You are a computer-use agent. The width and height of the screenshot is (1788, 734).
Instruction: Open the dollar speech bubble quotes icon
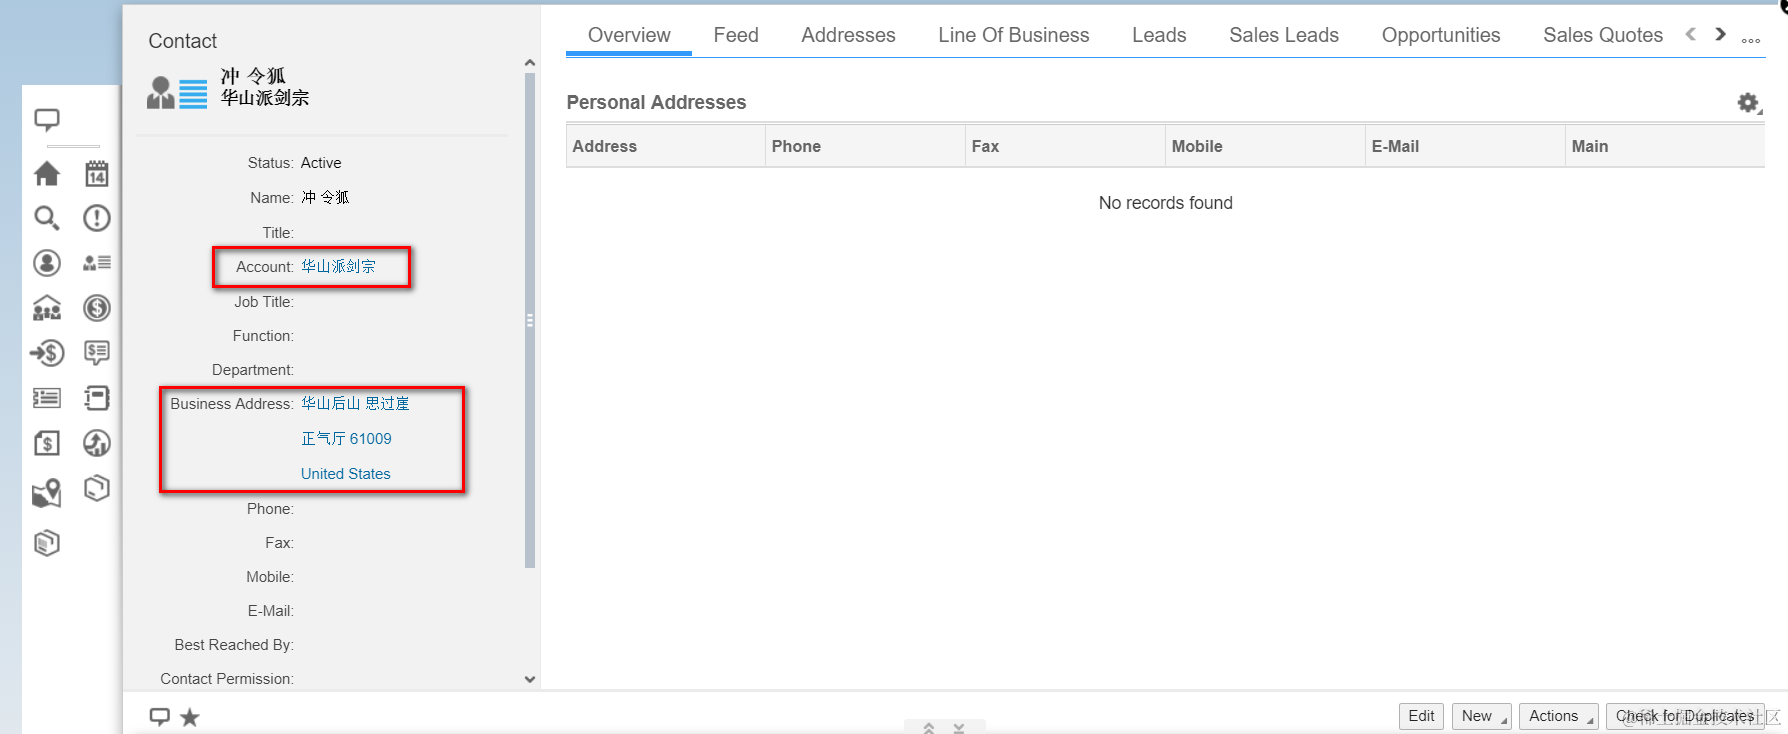click(x=97, y=353)
